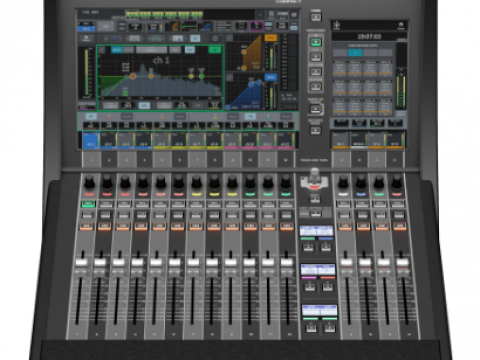Tap the home icon on the utility screen
The image size is (480, 360).
401,25
